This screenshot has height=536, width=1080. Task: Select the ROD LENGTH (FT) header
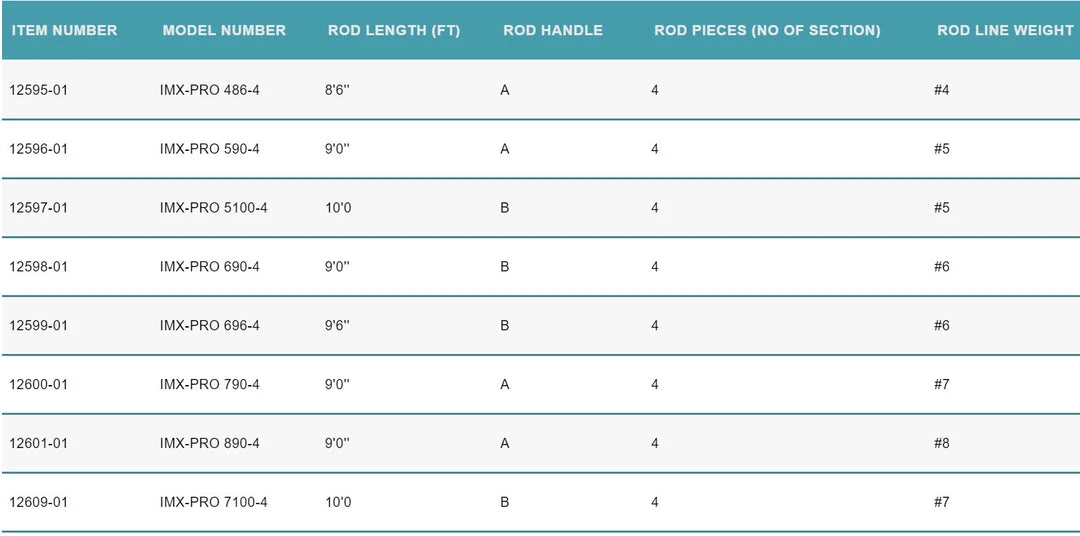point(394,30)
